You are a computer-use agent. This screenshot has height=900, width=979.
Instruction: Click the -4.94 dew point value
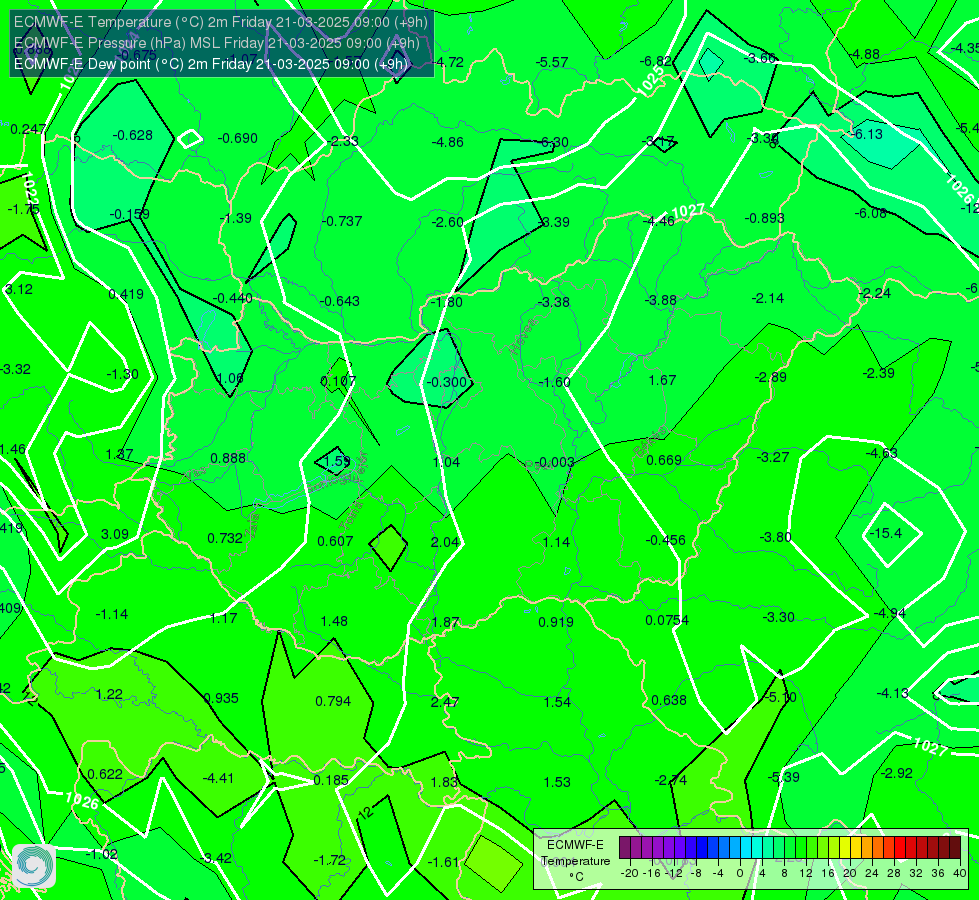(x=890, y=613)
